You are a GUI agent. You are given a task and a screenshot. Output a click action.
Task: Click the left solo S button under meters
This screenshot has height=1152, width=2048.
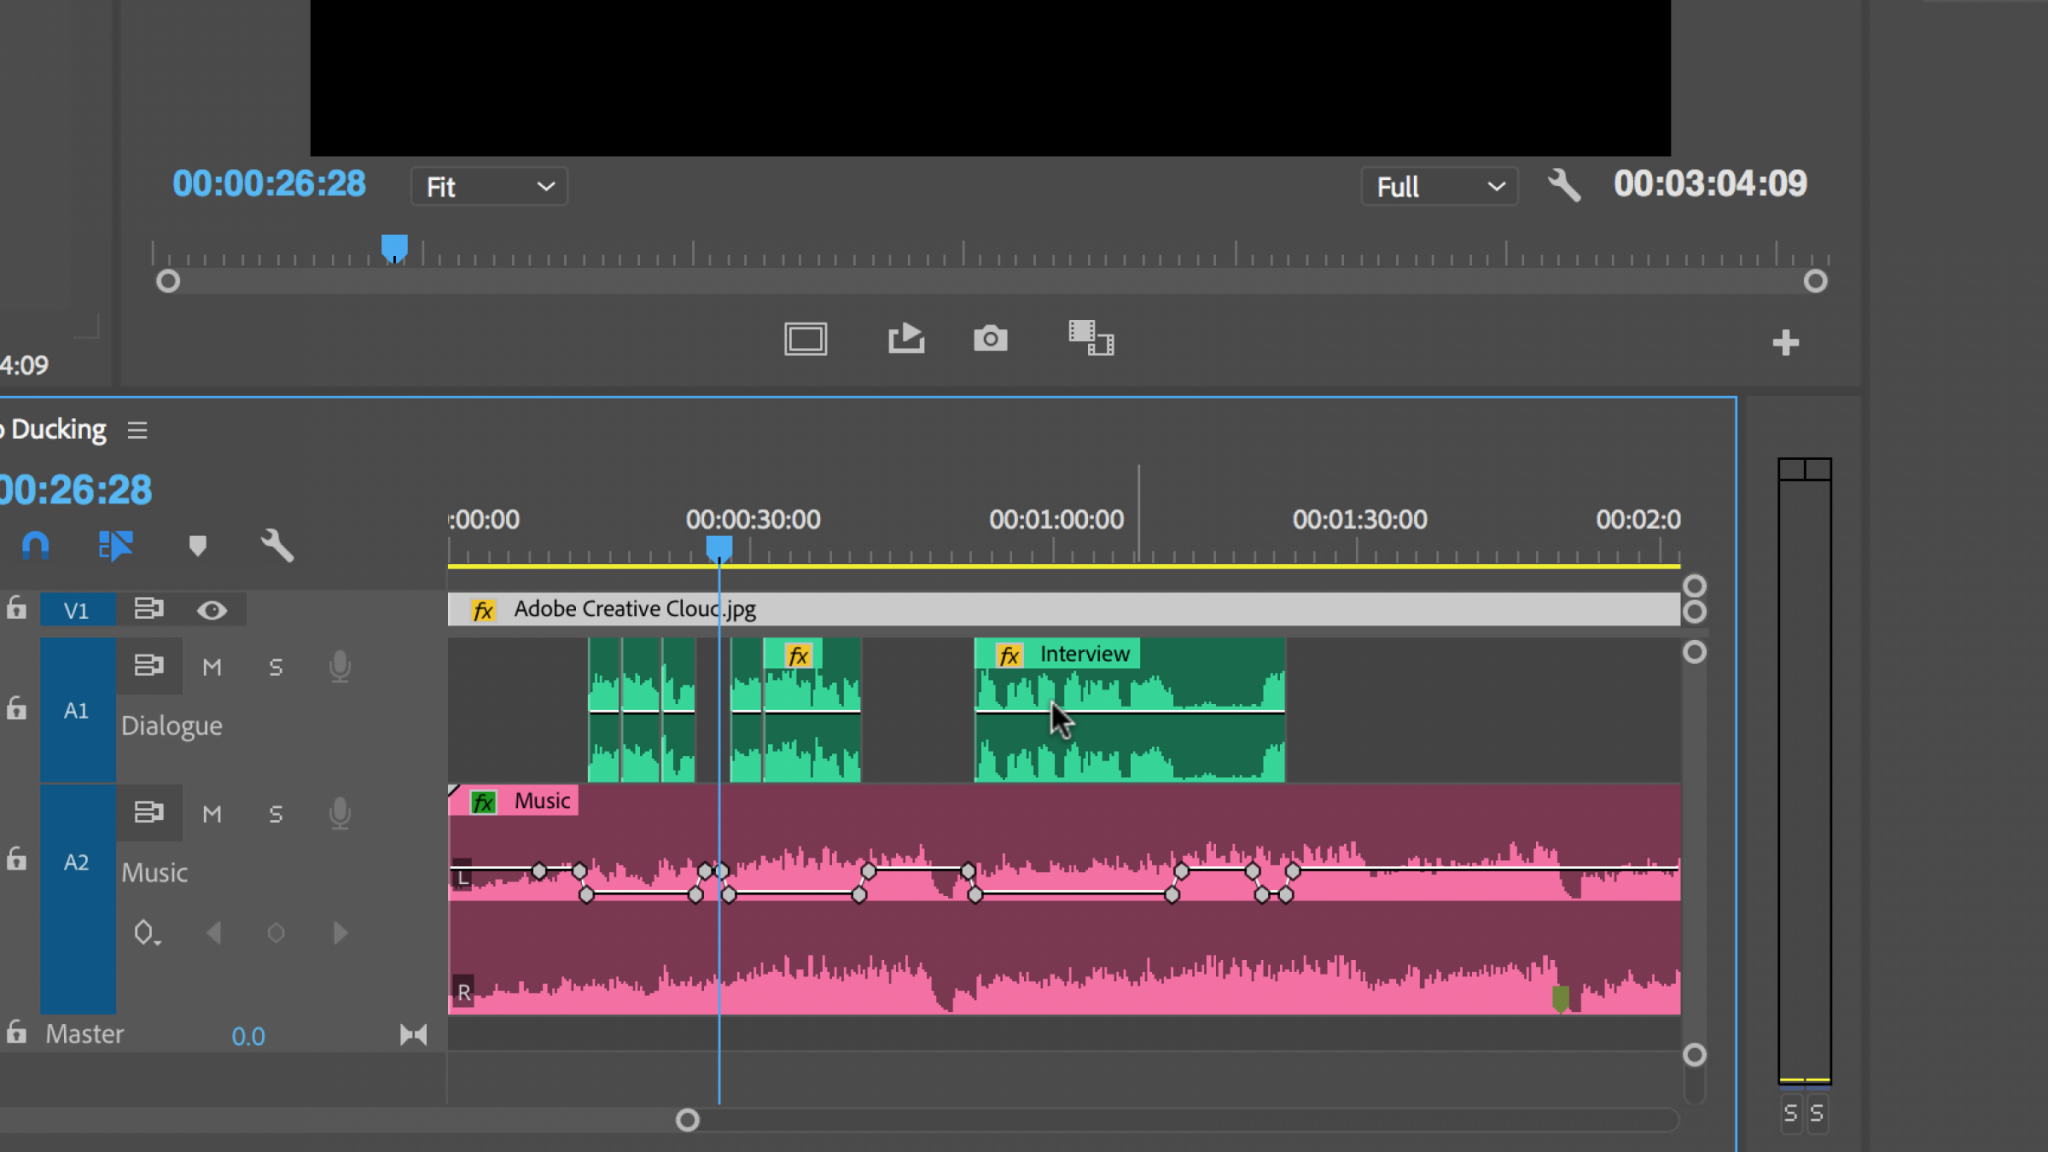click(1791, 1113)
